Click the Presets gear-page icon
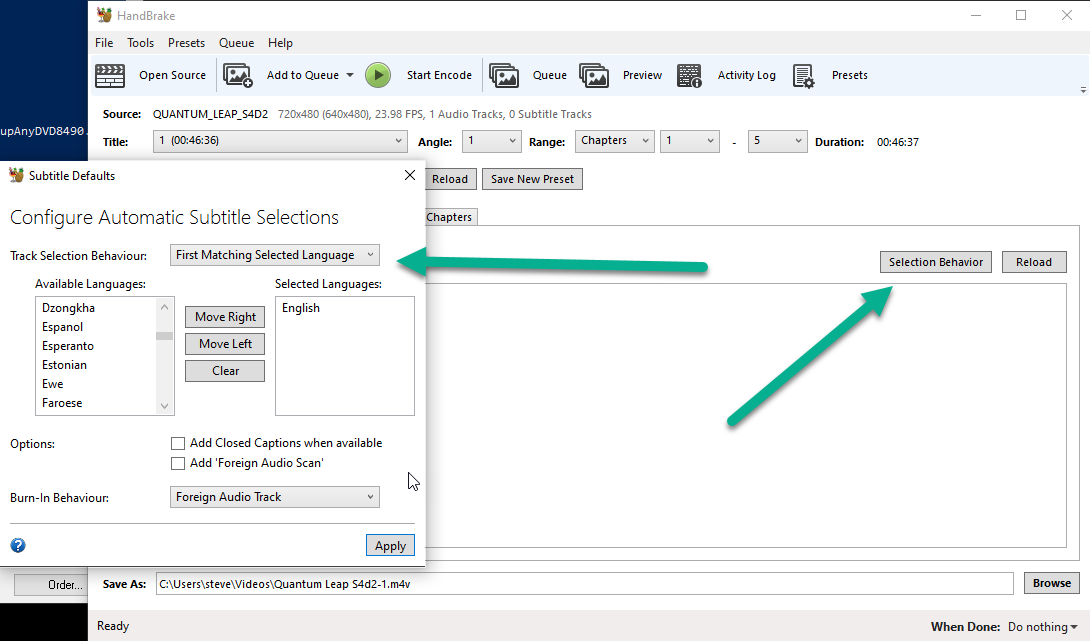 [x=803, y=75]
